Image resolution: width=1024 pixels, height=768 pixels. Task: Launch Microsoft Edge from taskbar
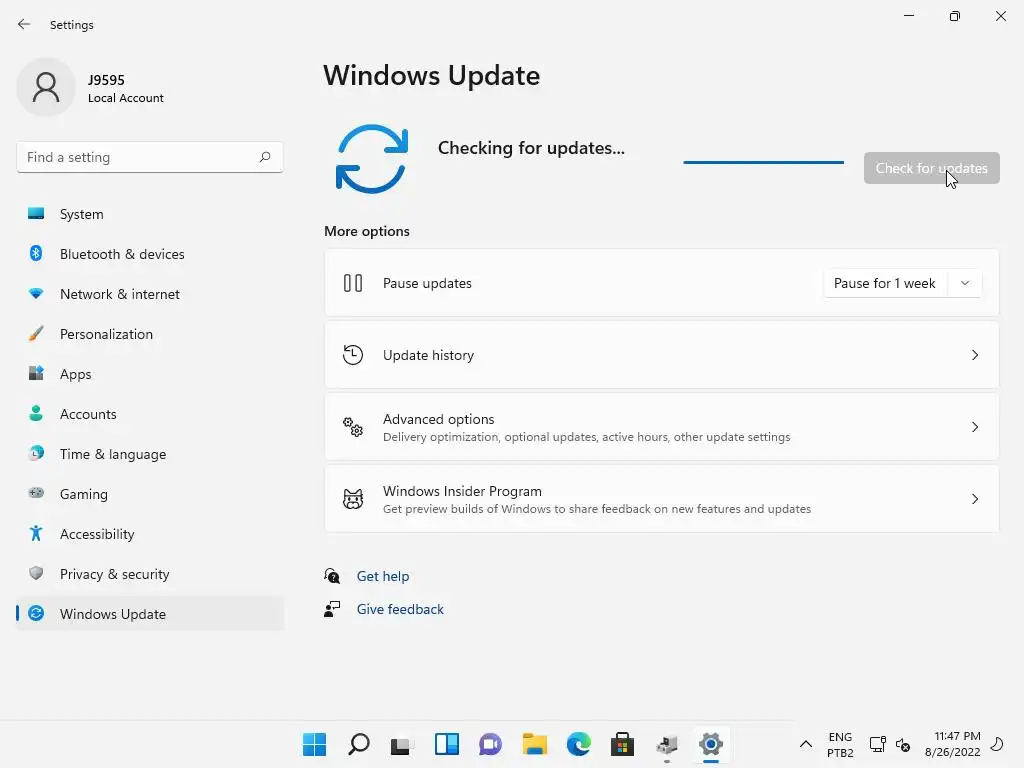point(579,744)
